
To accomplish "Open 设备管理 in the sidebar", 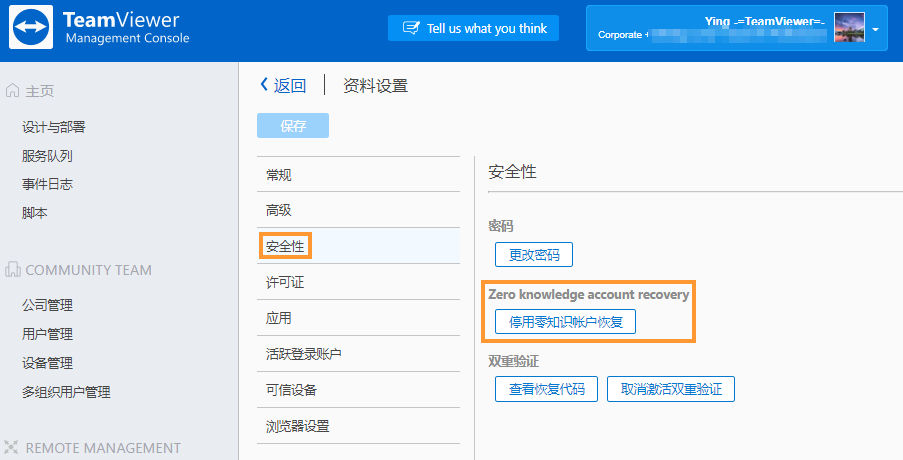I will [47, 363].
